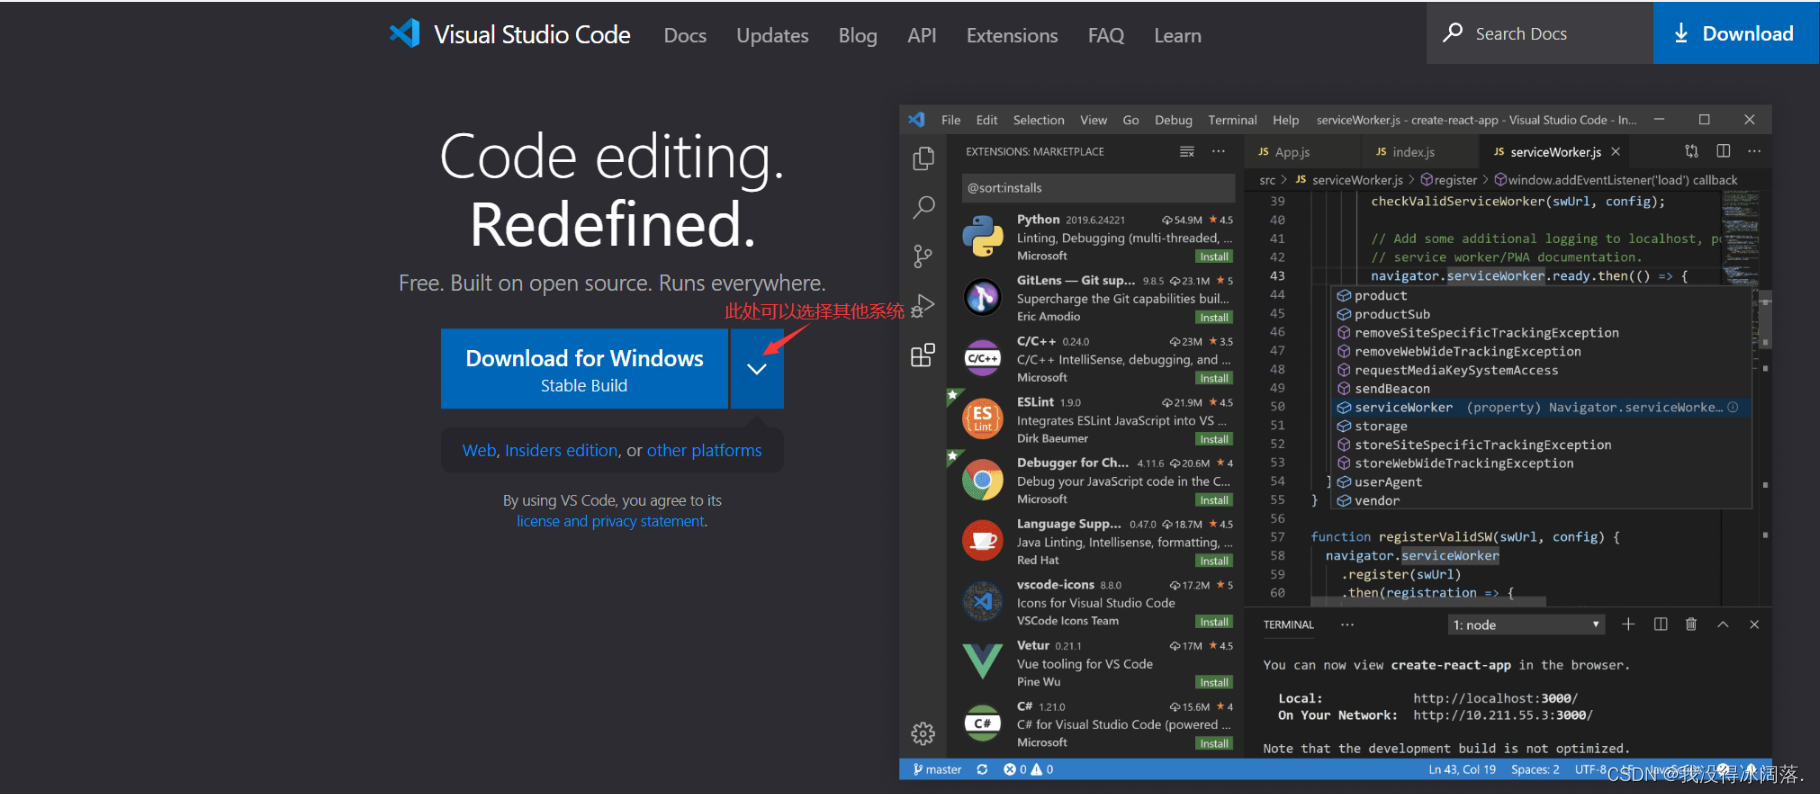This screenshot has height=794, width=1820.
Task: Click the ESLint extension icon
Action: tap(983, 419)
